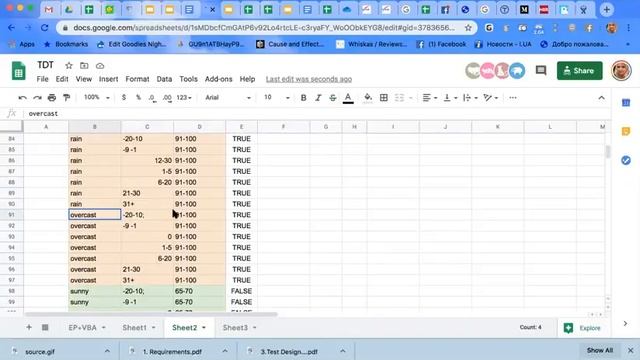Open the comment history icon
The height and width of the screenshot is (360, 640).
coord(541,71)
